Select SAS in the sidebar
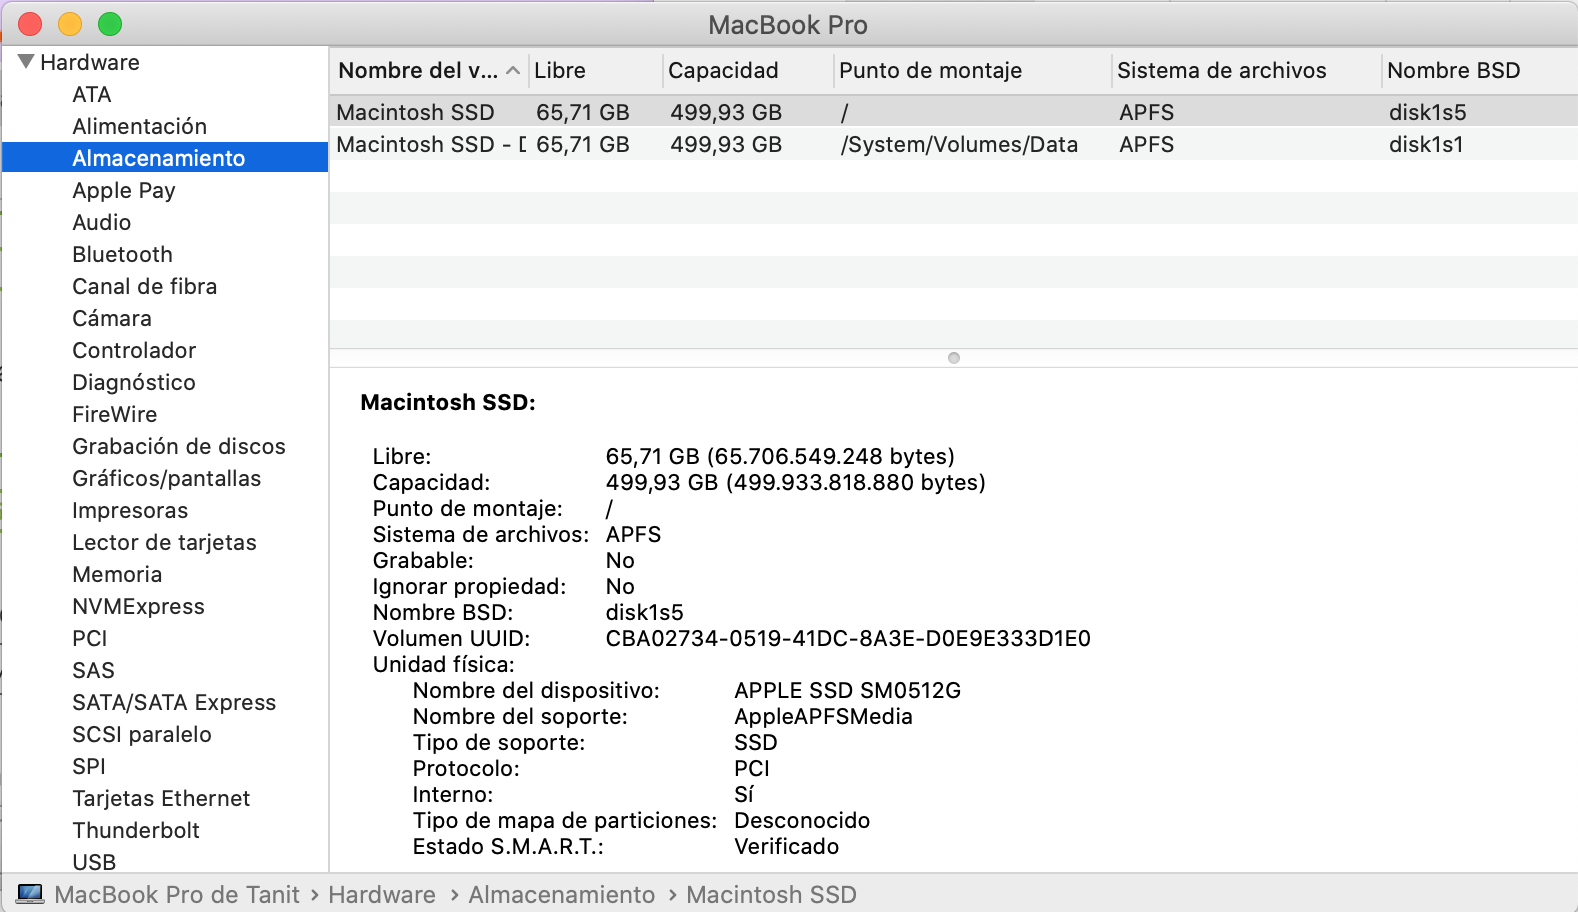Image resolution: width=1578 pixels, height=912 pixels. pos(94,670)
